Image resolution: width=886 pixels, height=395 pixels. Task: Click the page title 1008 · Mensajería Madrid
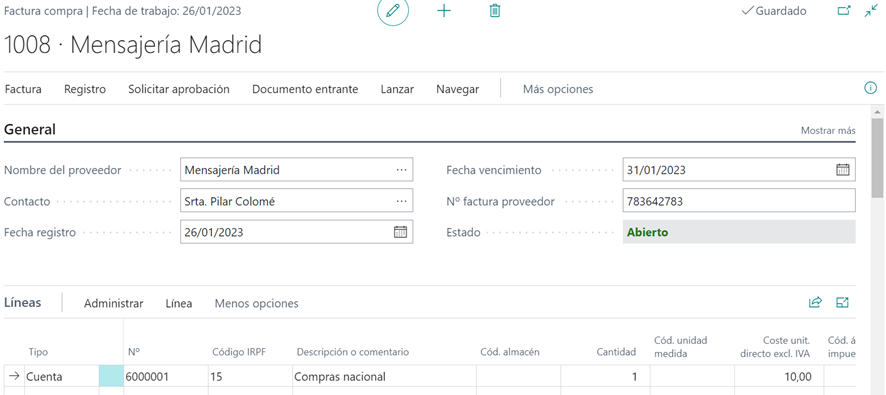[x=133, y=45]
